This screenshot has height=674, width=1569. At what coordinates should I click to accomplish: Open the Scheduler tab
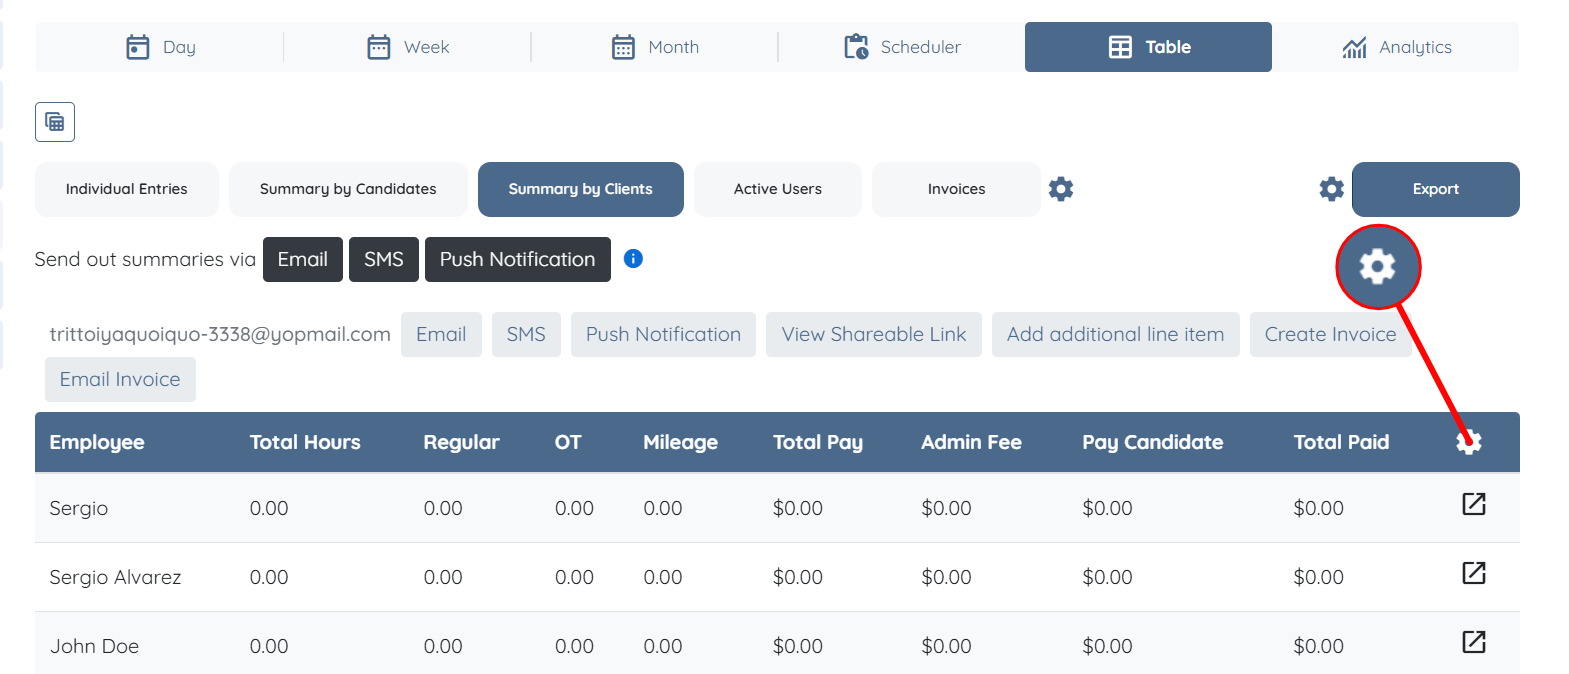[x=902, y=47]
